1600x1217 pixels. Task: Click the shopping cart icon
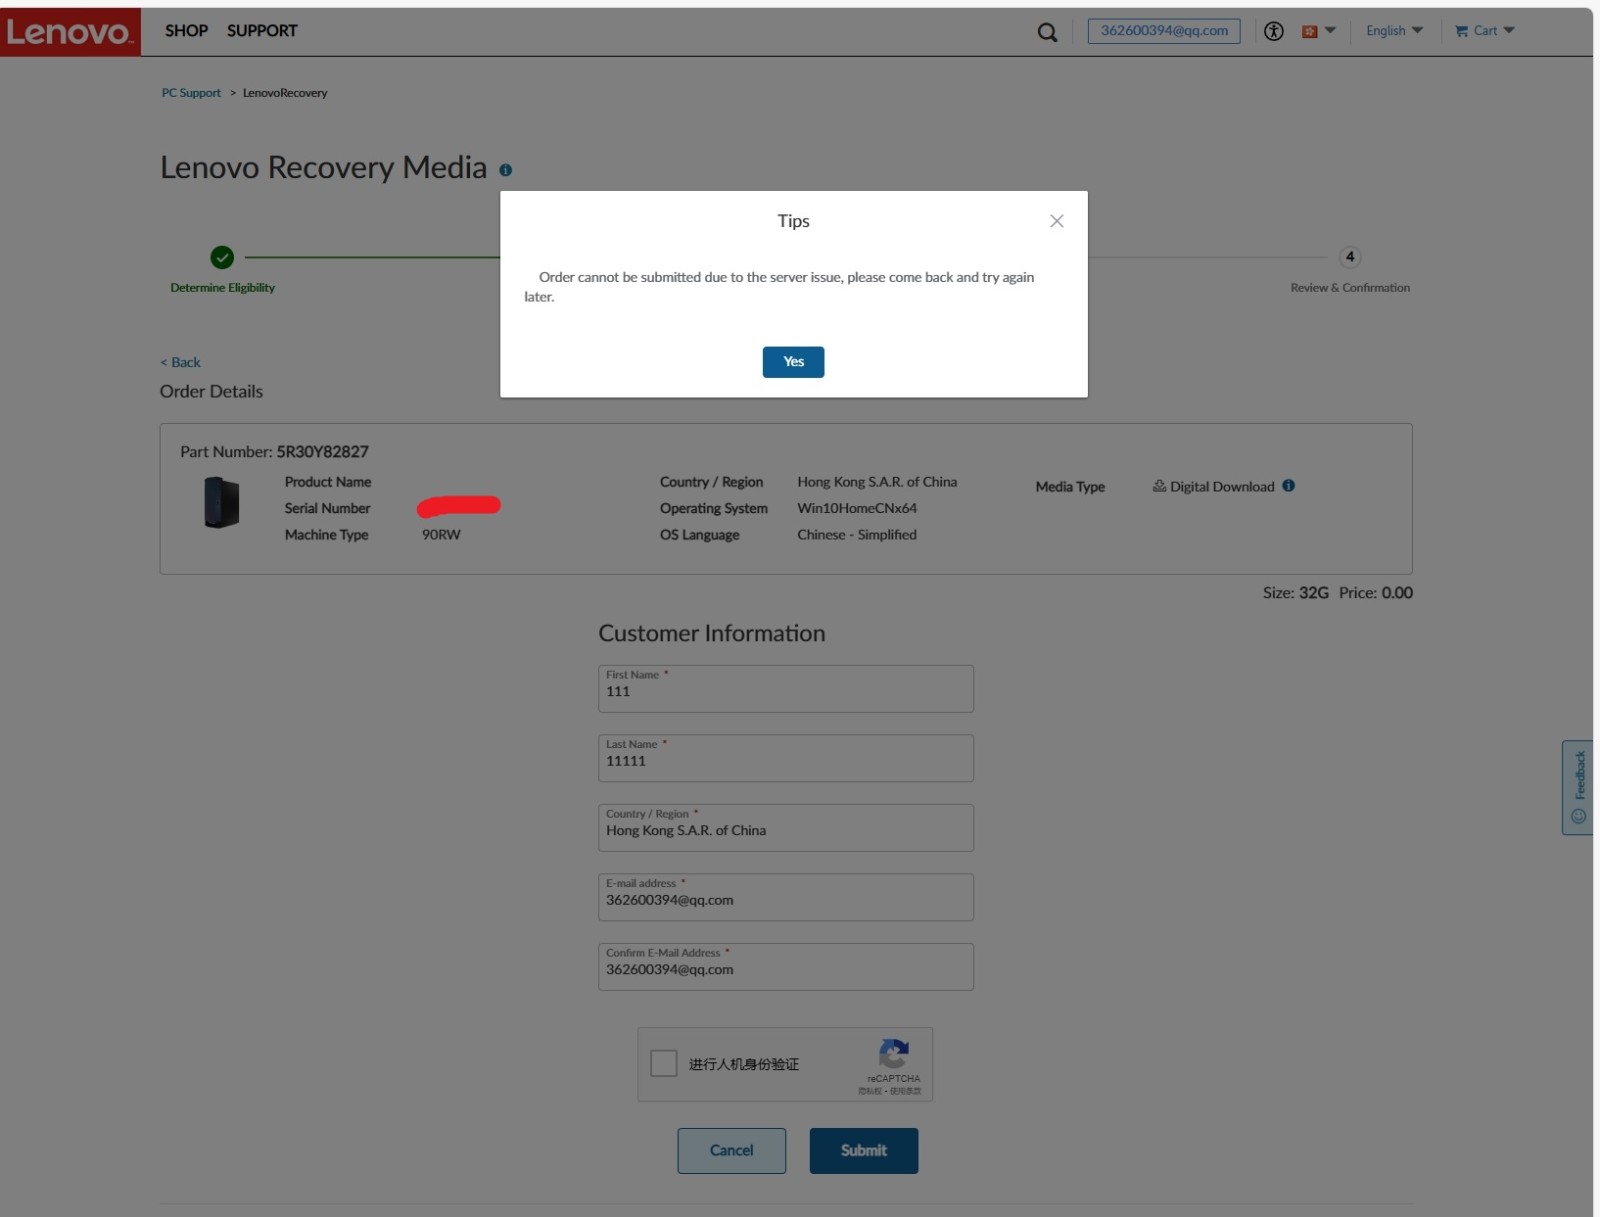pyautogui.click(x=1461, y=31)
